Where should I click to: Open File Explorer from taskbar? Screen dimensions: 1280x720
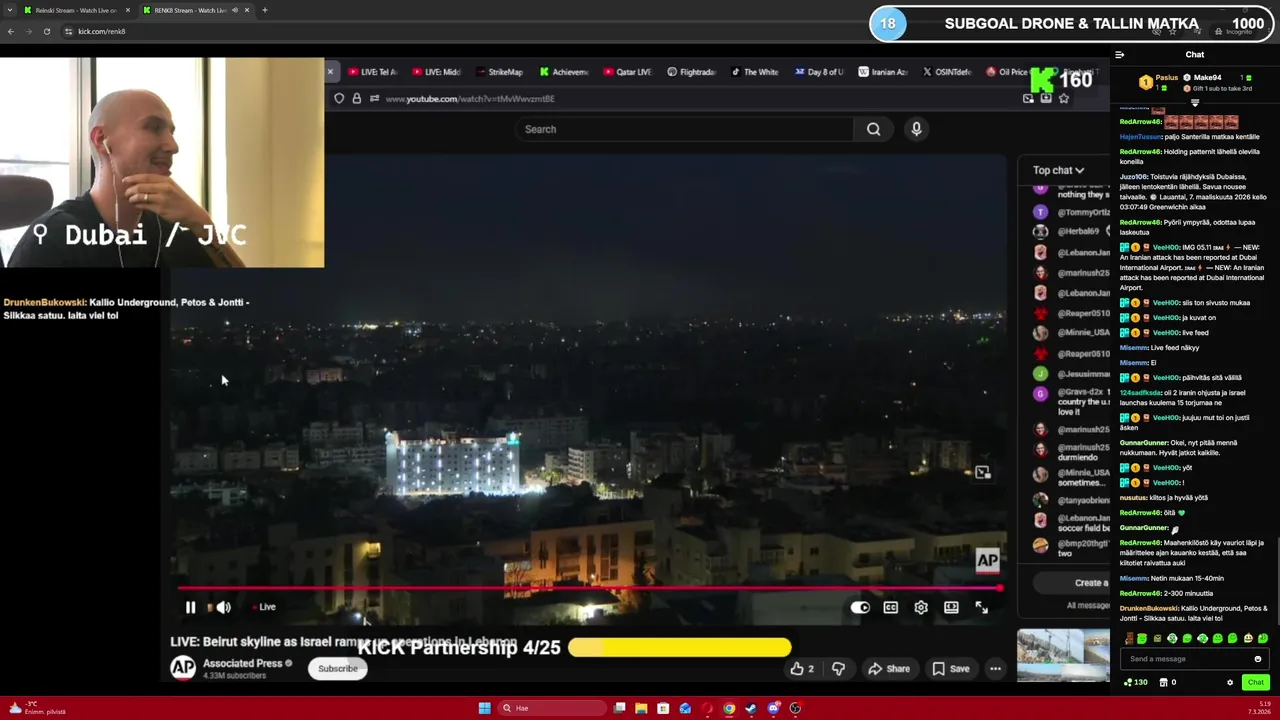tap(641, 708)
